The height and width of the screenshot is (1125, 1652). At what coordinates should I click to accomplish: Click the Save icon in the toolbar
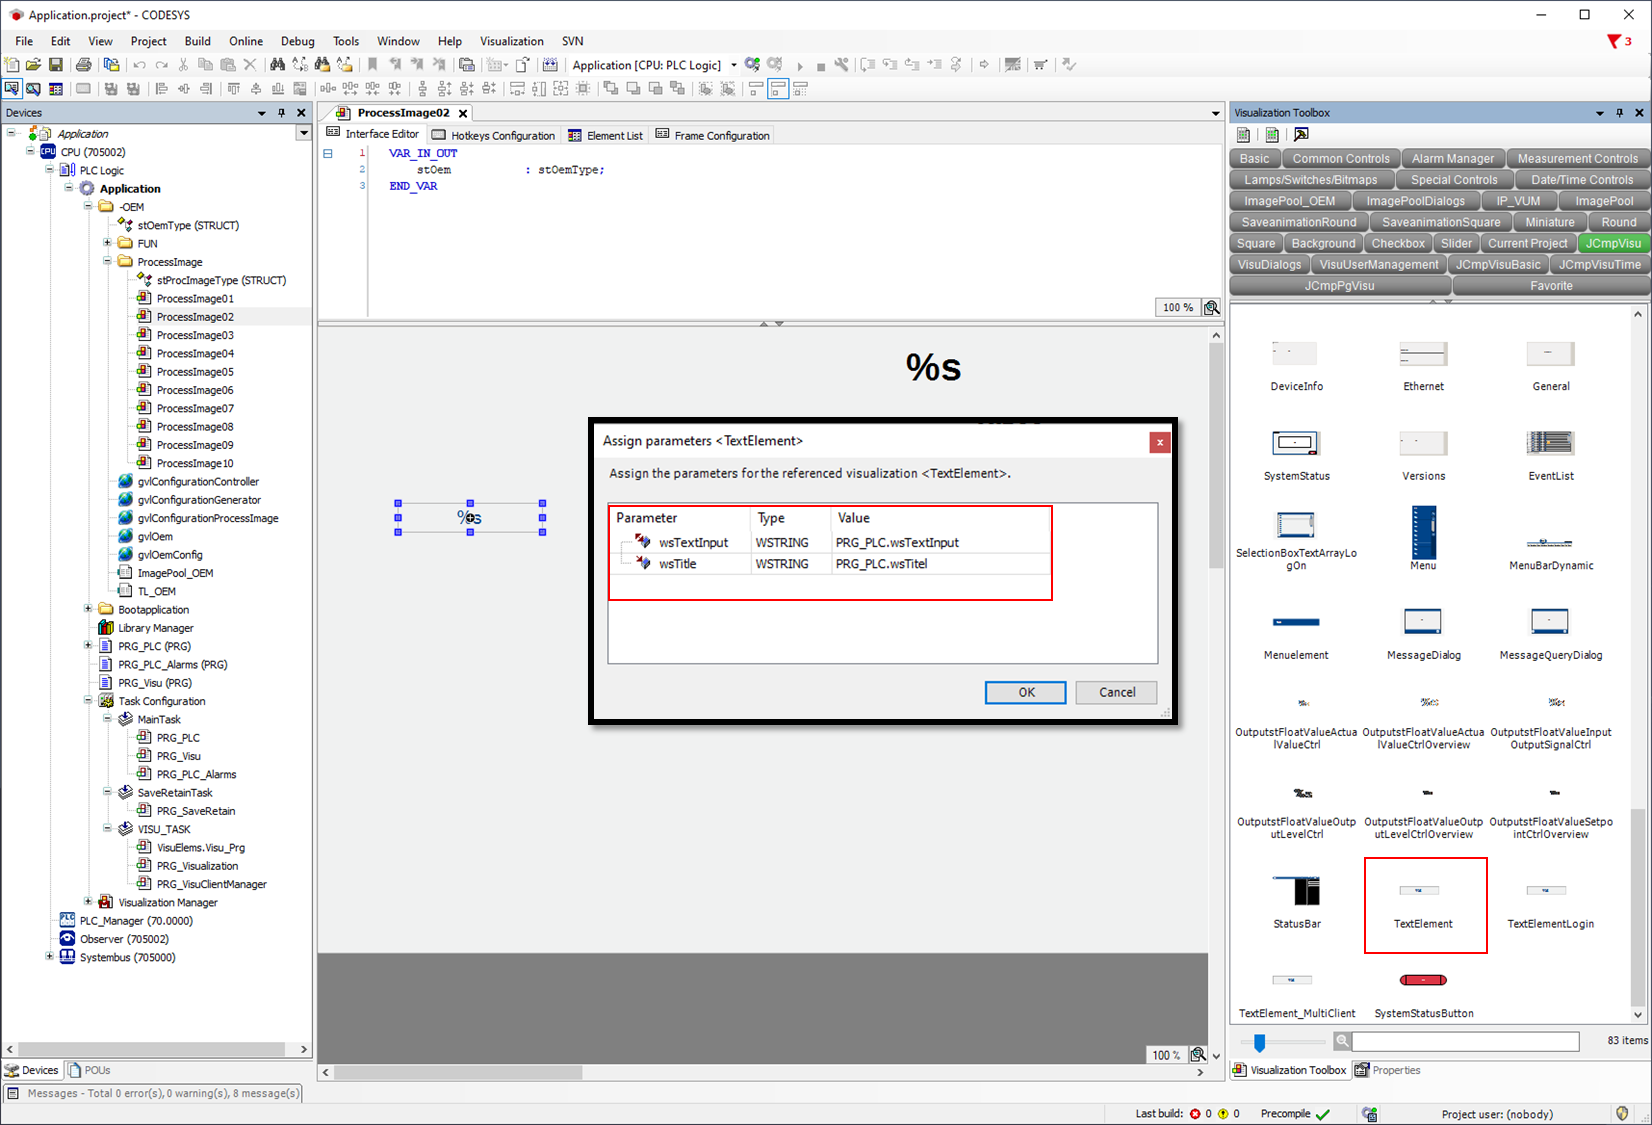point(56,65)
